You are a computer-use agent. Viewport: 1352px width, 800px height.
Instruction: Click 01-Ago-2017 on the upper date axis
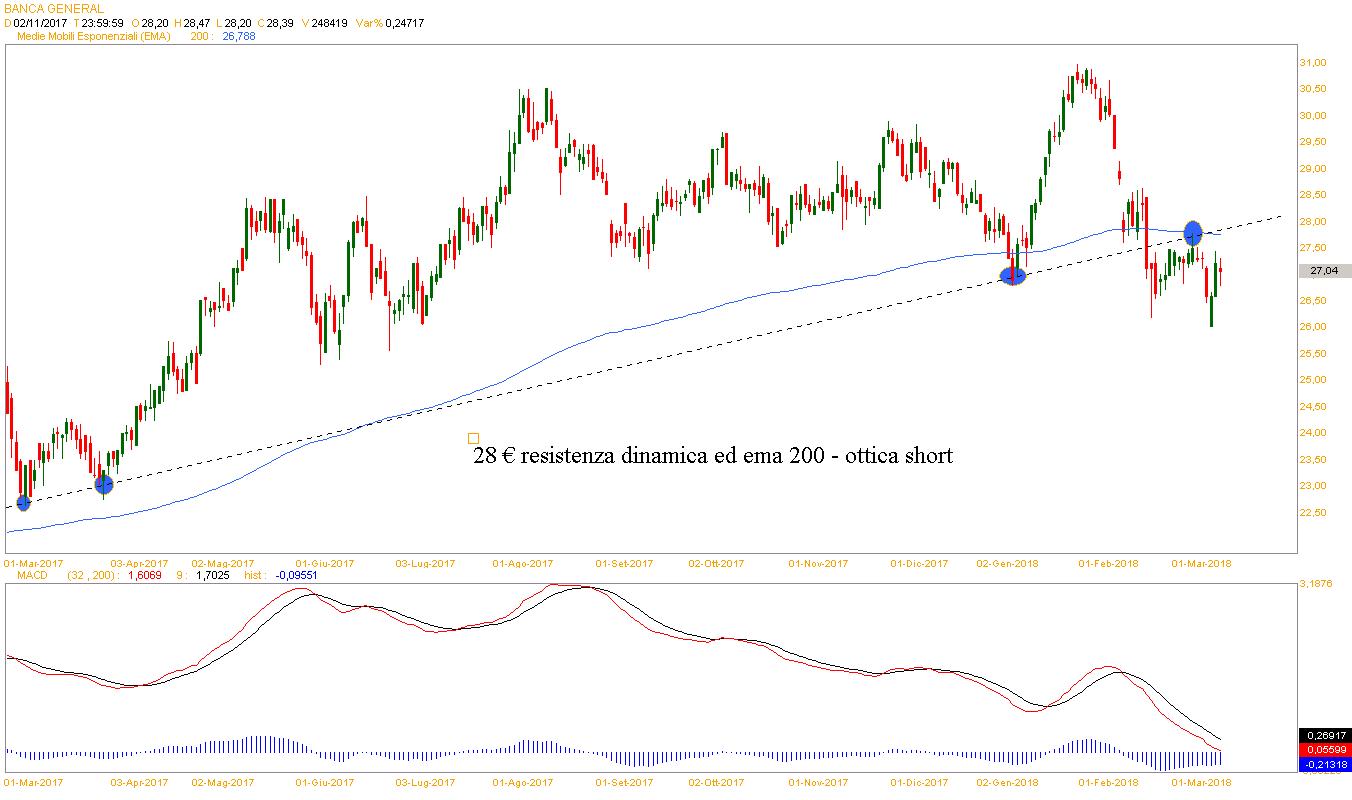click(x=523, y=564)
